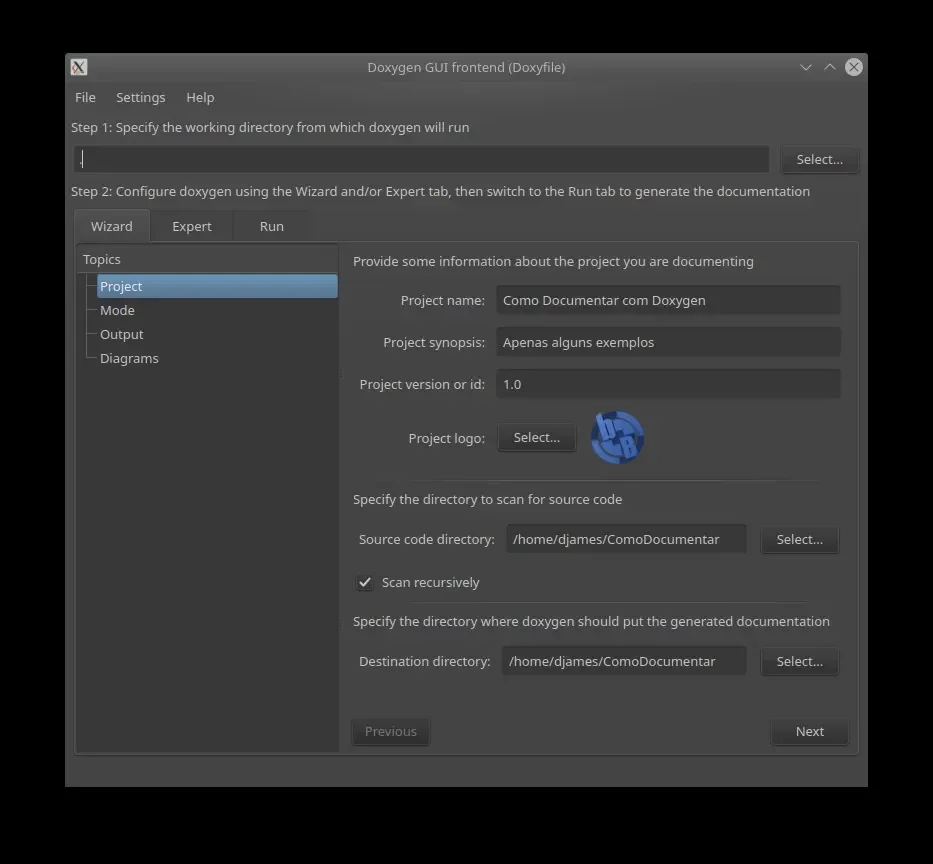
Task: Click the Project name field
Action: tap(668, 300)
